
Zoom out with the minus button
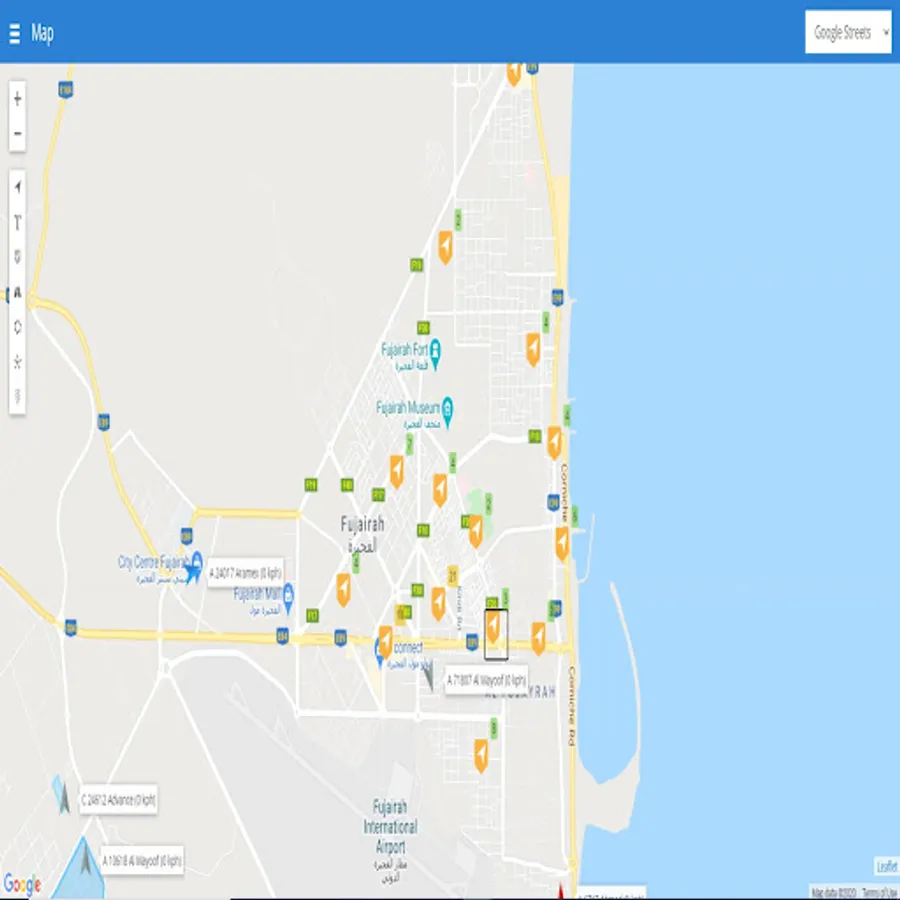17,134
